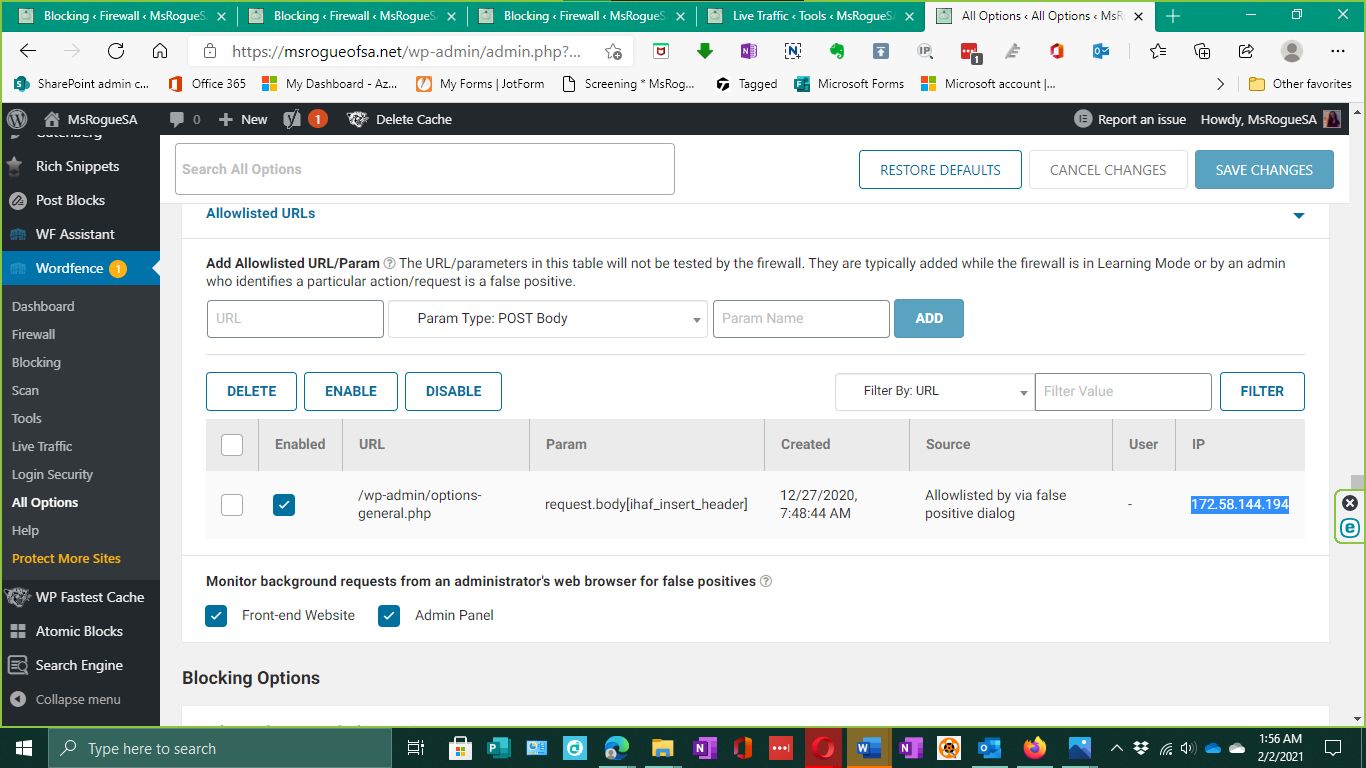Open the Param Type: POST Body dropdown
The image size is (1366, 768).
[547, 319]
